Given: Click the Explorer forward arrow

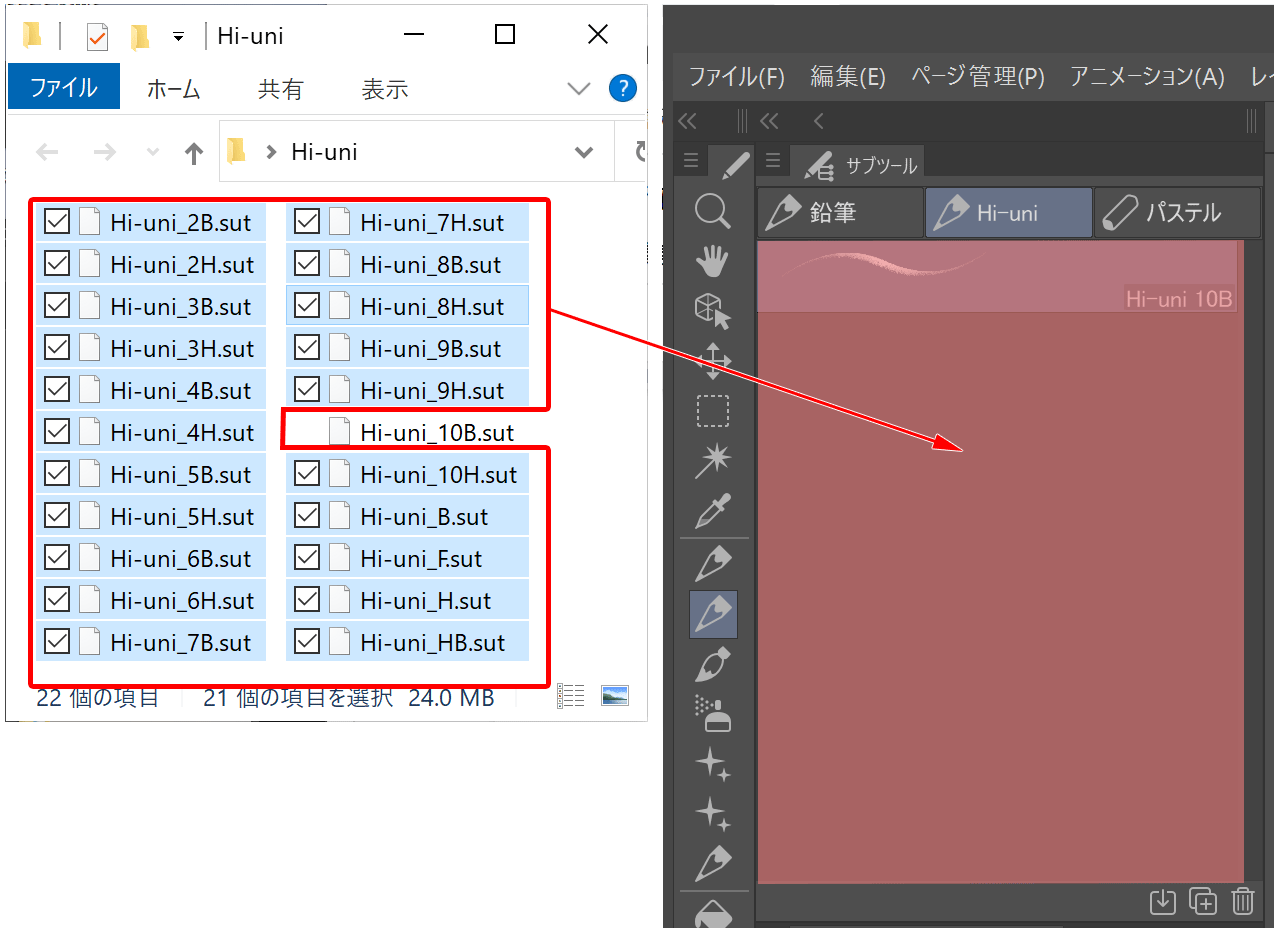Looking at the screenshot, I should pyautogui.click(x=104, y=152).
